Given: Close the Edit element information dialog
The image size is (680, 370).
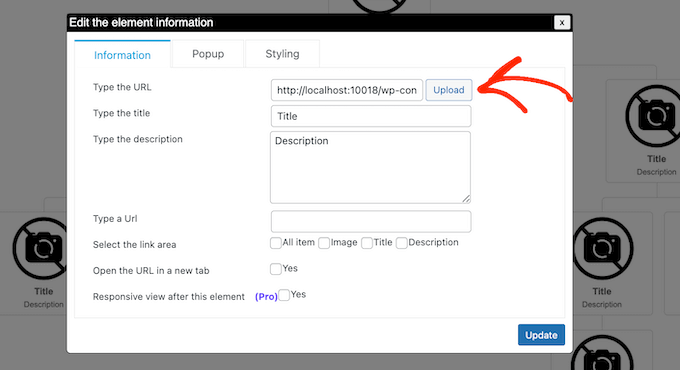Looking at the screenshot, I should [x=562, y=23].
